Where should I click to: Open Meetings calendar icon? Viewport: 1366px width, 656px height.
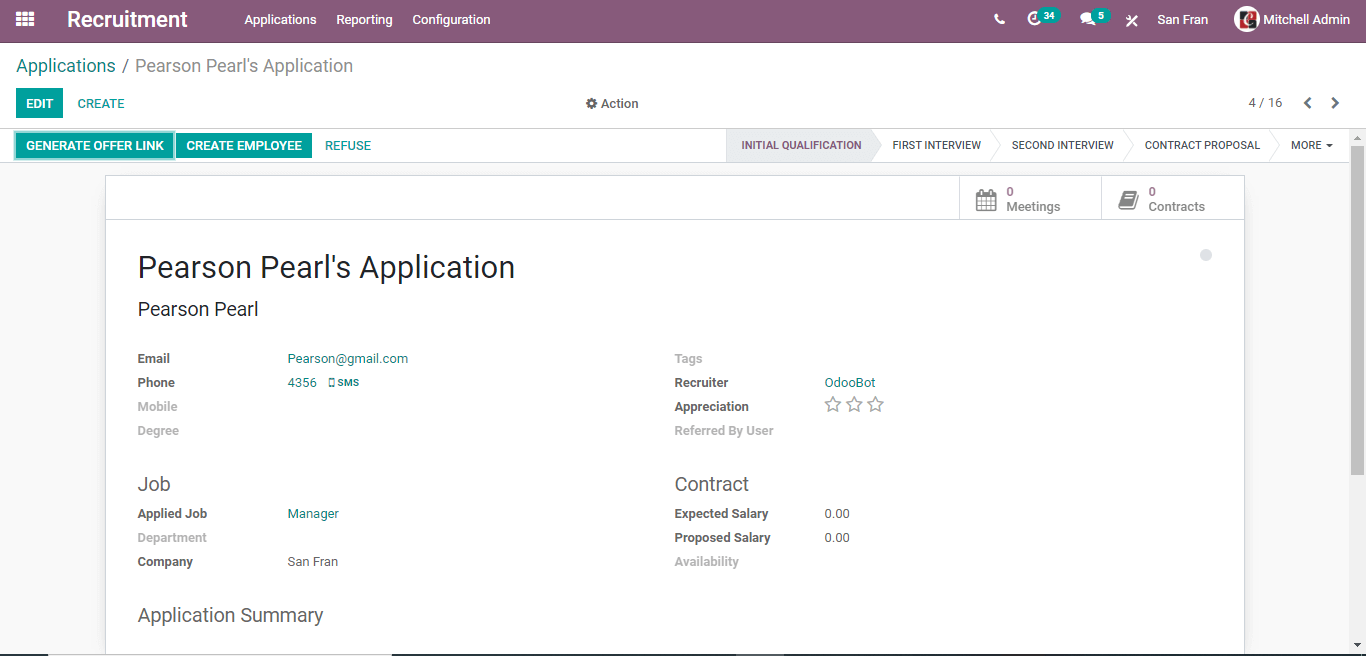pos(986,199)
